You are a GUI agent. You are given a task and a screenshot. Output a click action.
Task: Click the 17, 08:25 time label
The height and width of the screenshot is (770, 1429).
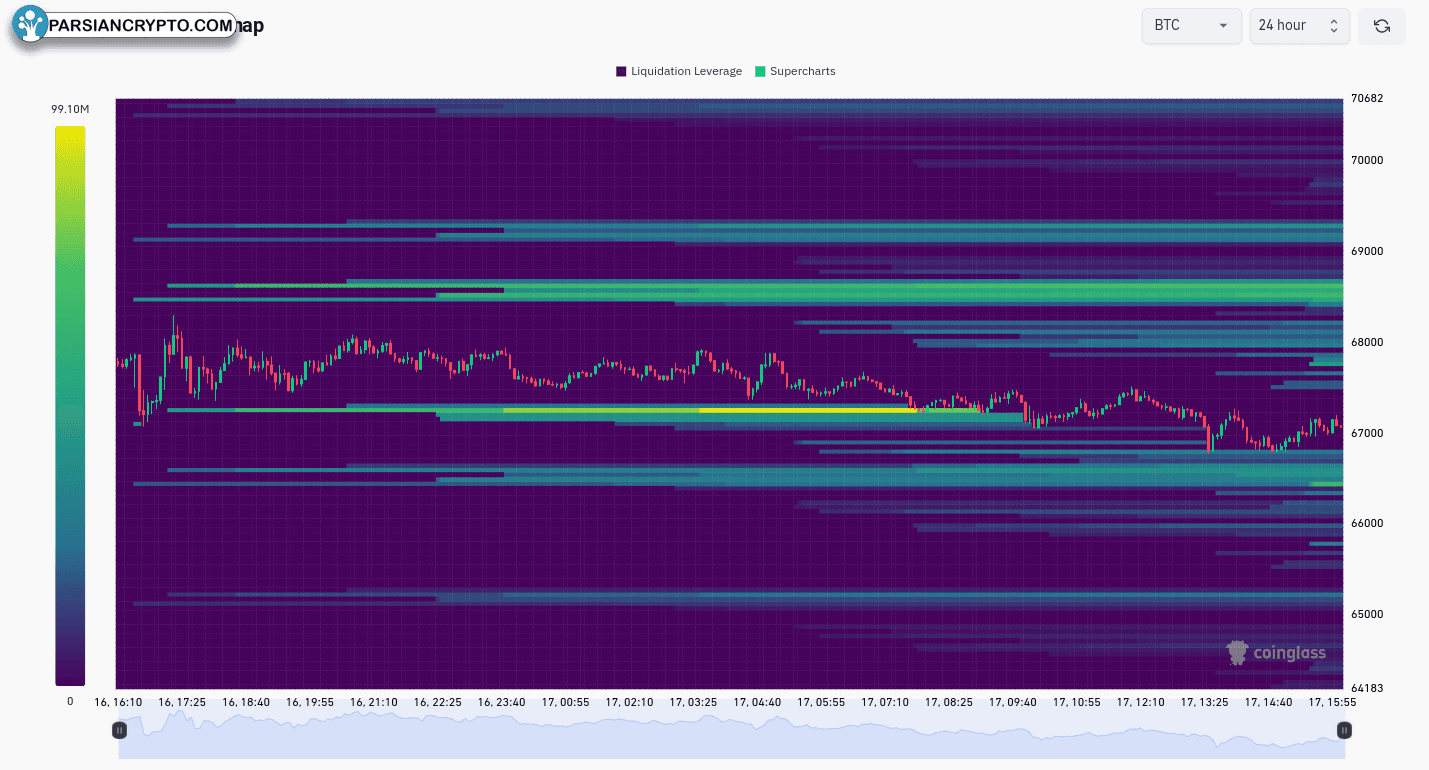[949, 702]
